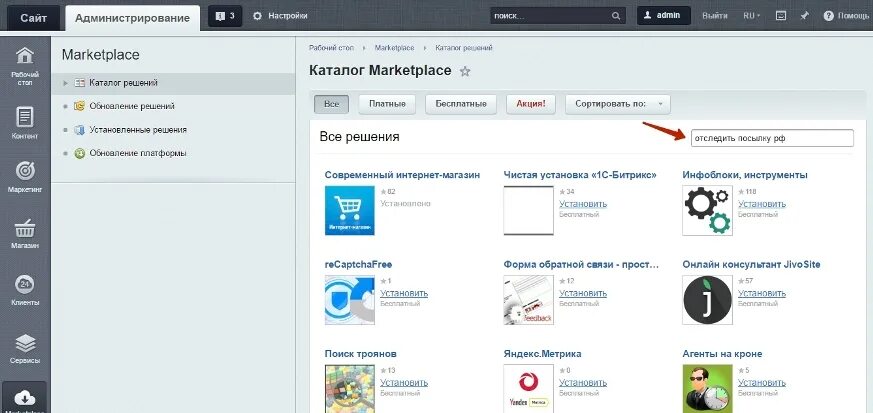Add page to favorites with star icon
Screen dimensions: 873x413
465,71
